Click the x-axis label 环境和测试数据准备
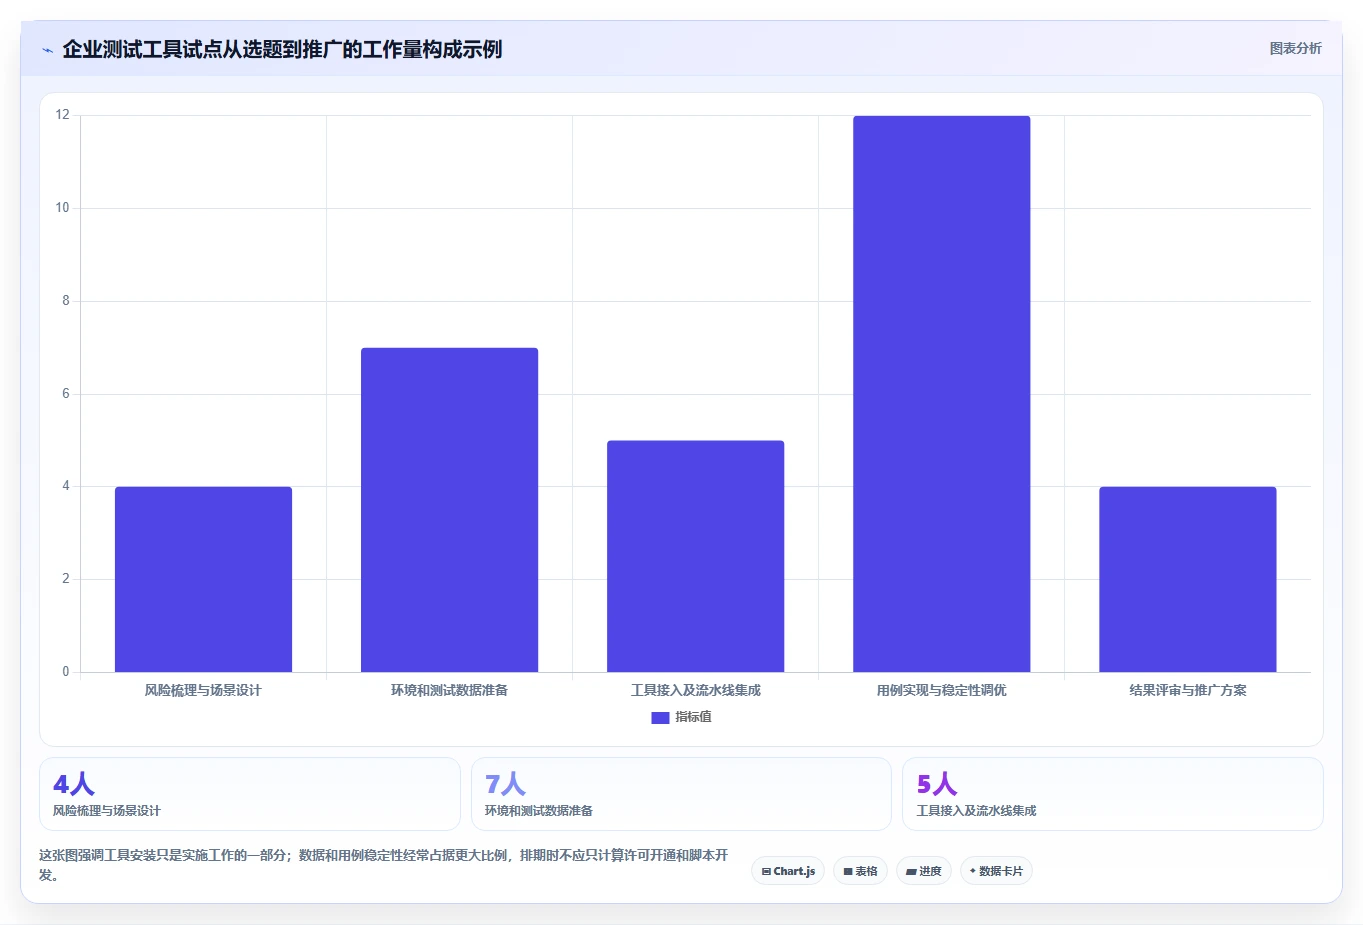Screen dimensions: 1363x925 (449, 690)
